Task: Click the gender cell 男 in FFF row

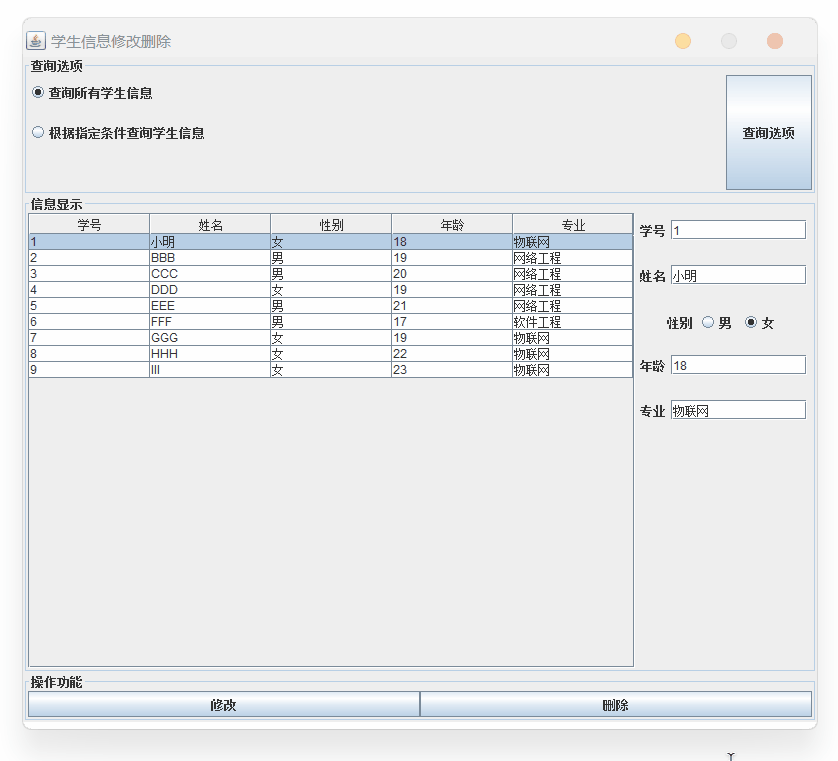Action: tap(331, 322)
